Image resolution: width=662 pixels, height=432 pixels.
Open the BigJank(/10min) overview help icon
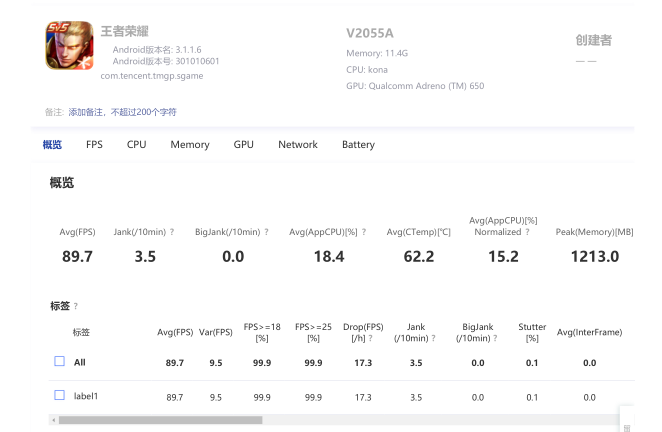[x=266, y=232]
